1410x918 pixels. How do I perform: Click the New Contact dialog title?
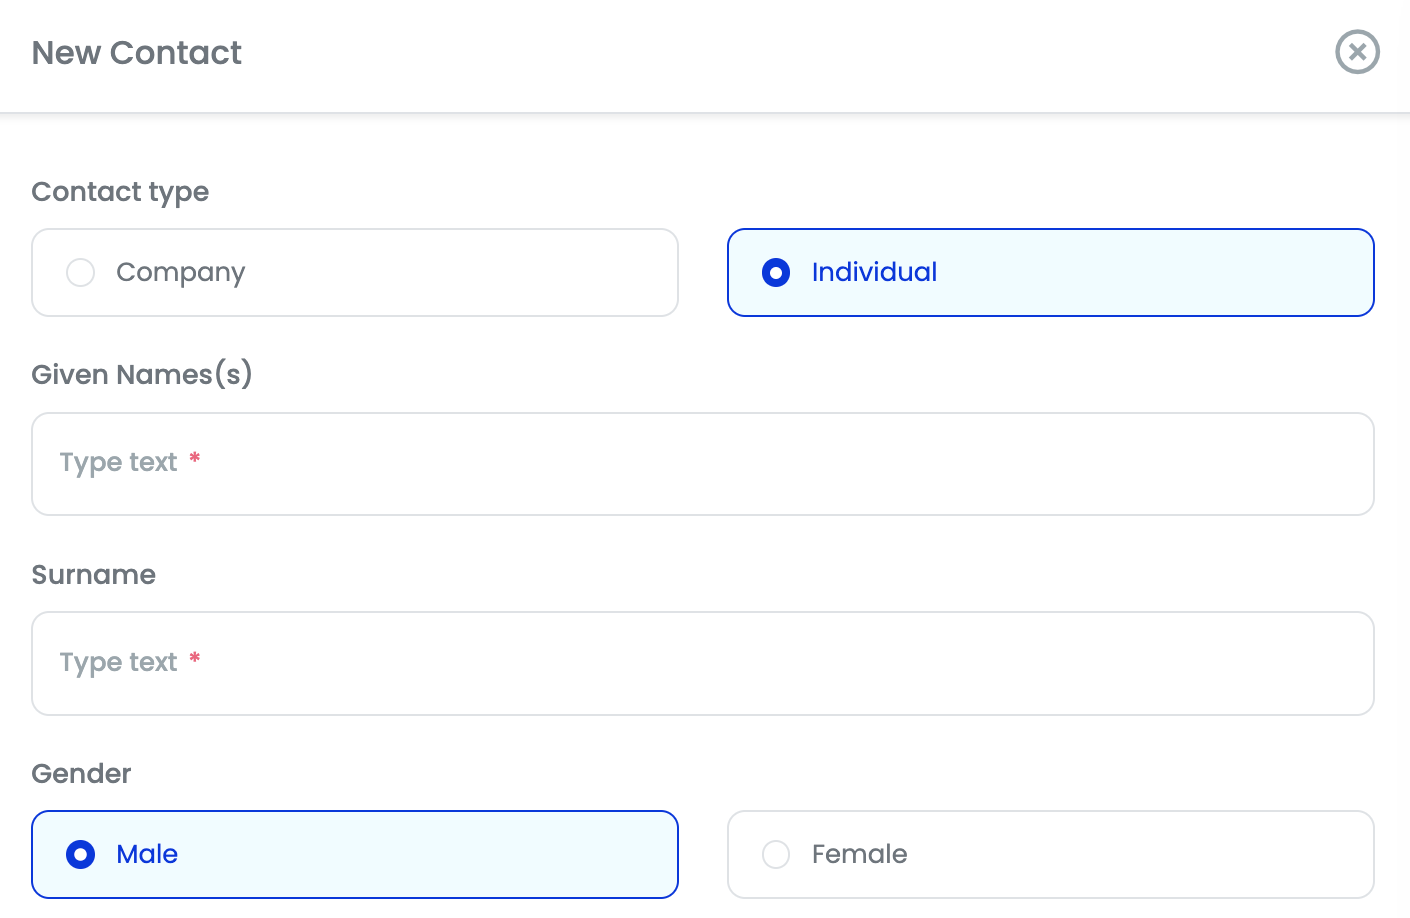pos(137,52)
